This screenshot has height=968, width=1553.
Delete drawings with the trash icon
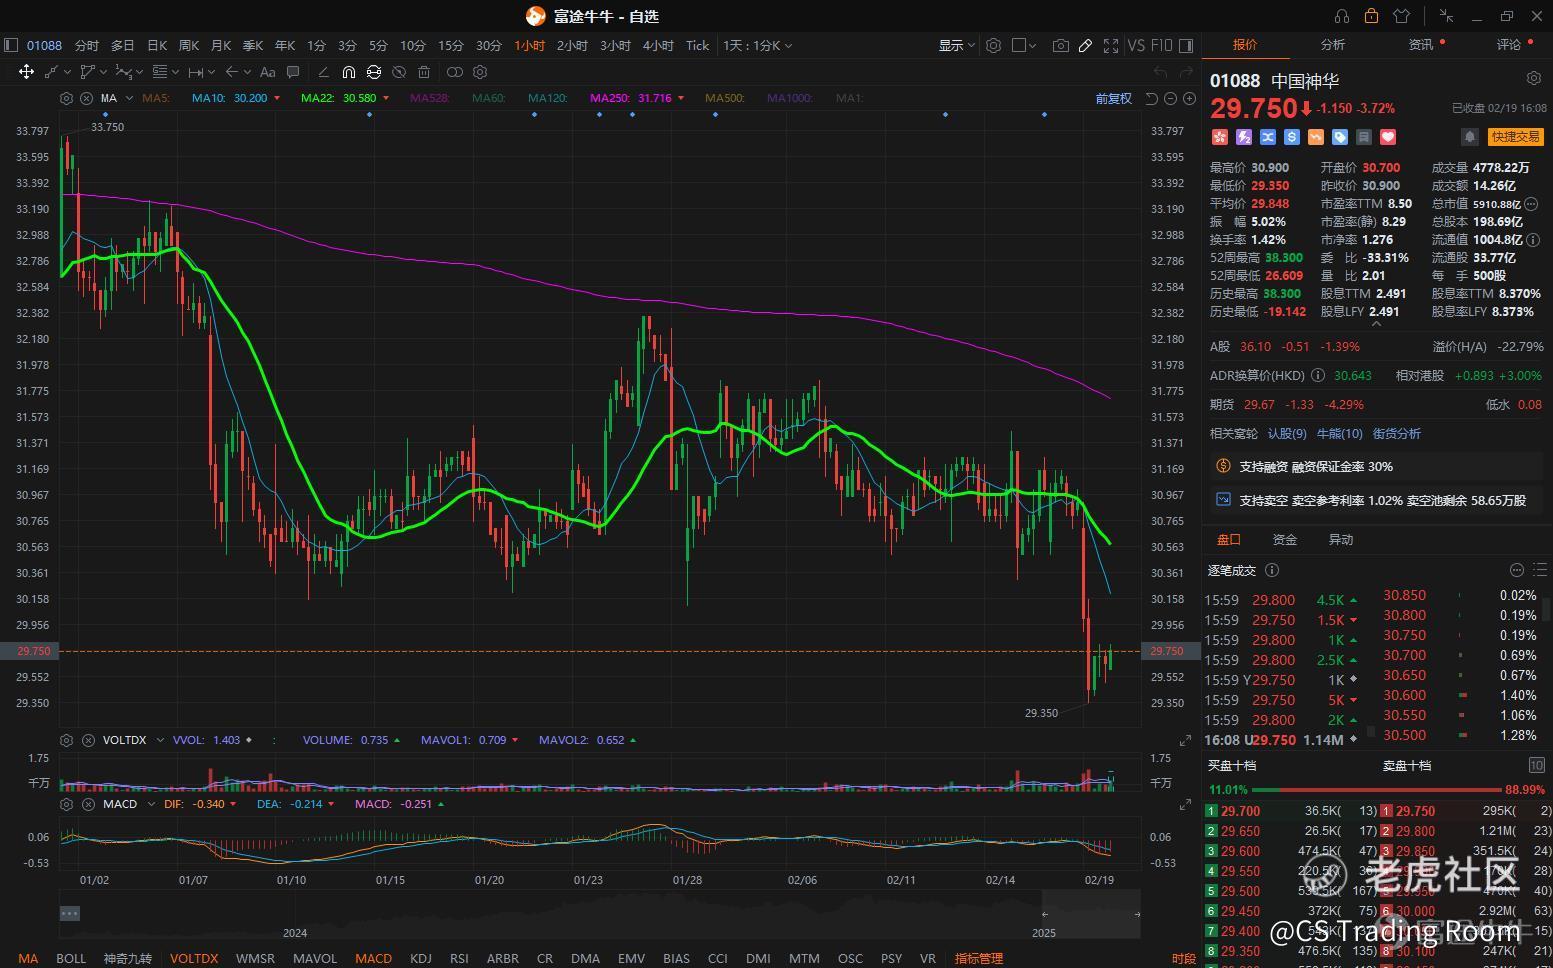424,72
